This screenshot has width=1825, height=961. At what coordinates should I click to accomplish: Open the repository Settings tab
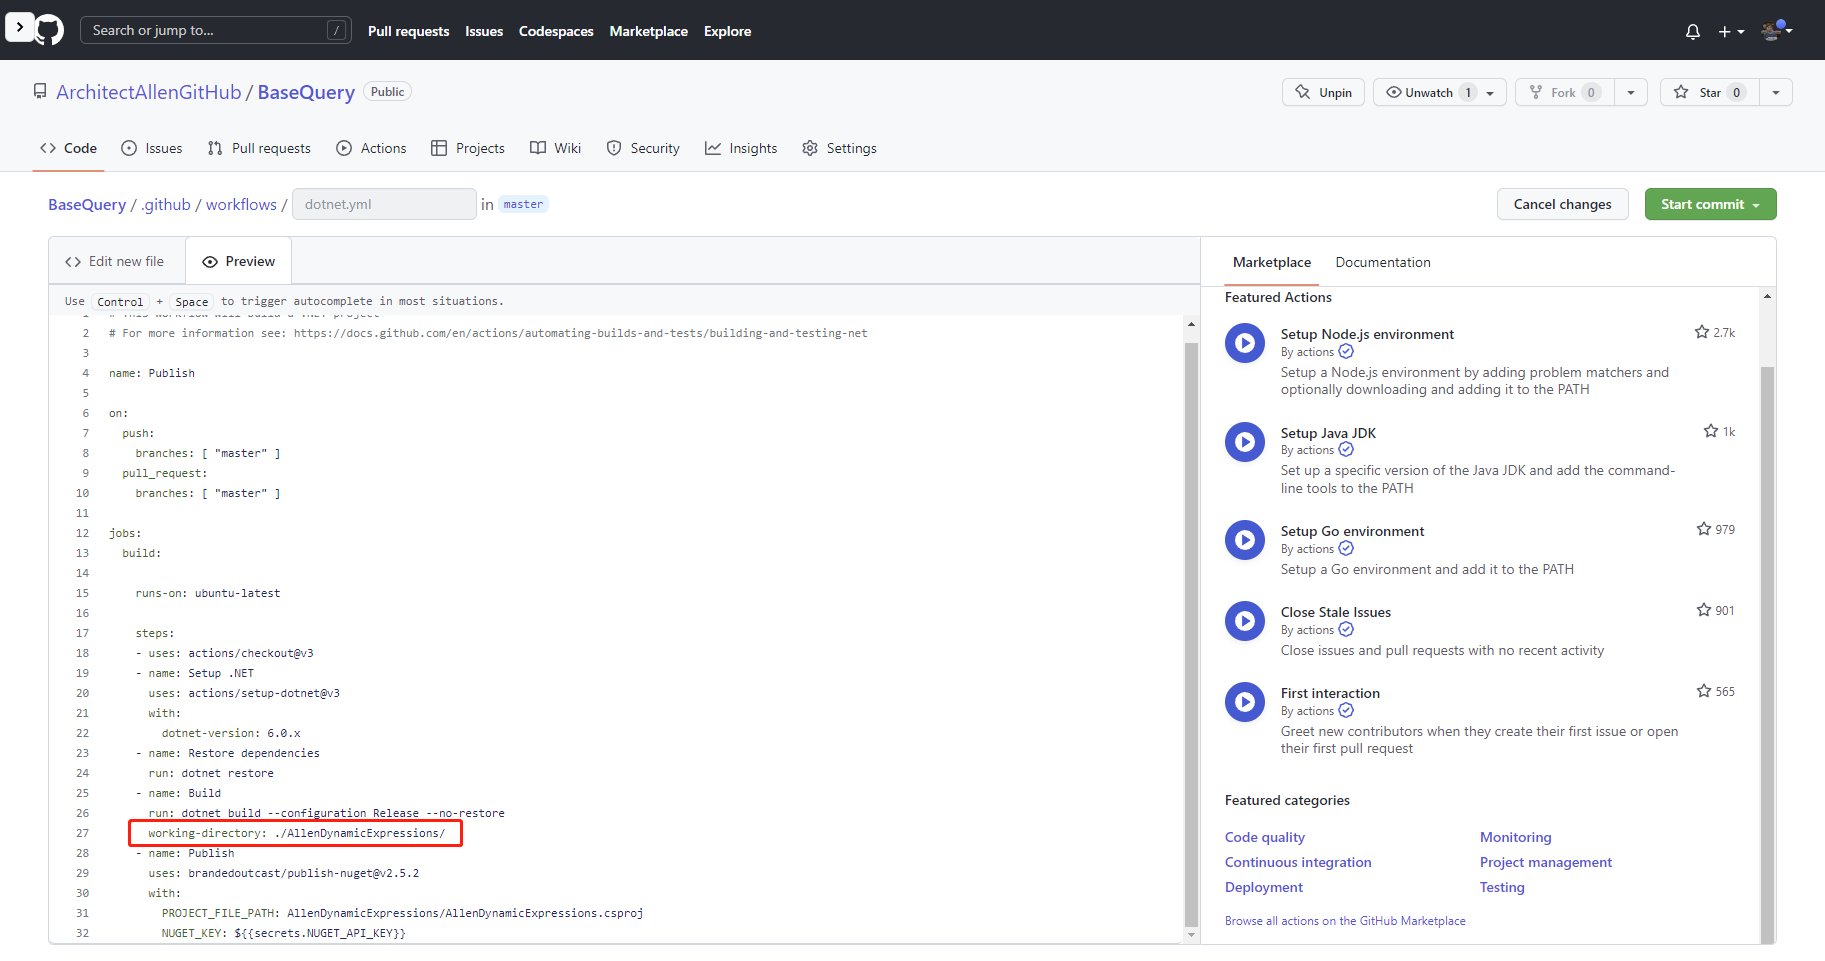point(839,148)
